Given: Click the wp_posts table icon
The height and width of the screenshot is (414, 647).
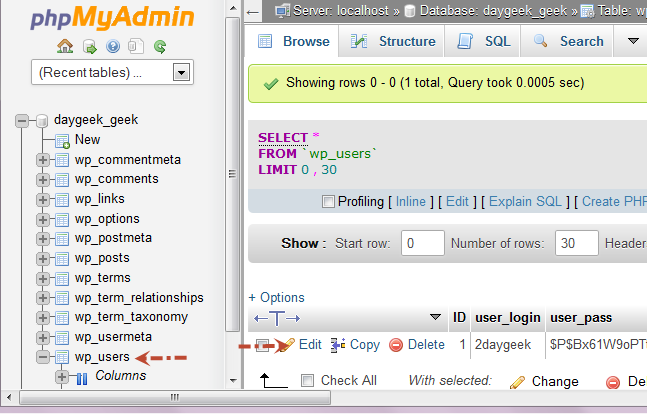Looking at the screenshot, I should [x=62, y=259].
